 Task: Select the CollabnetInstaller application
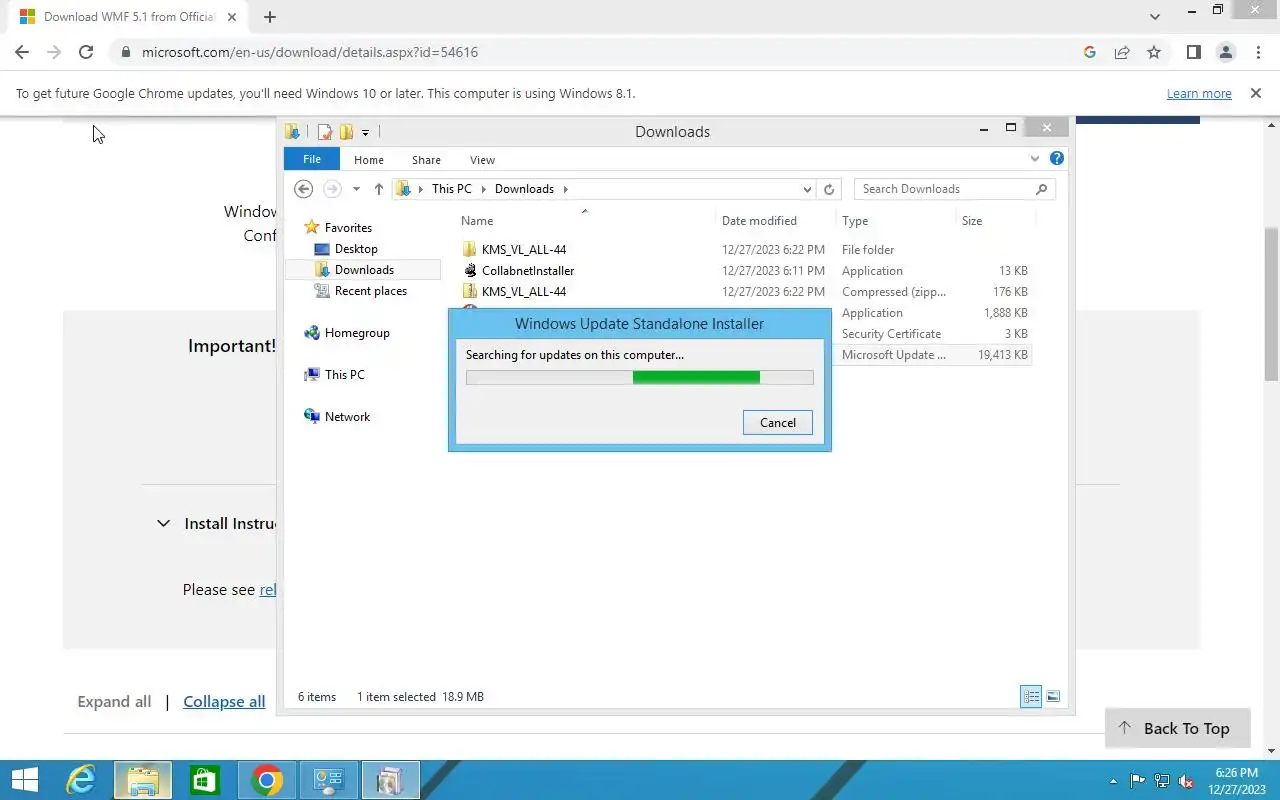(527, 271)
